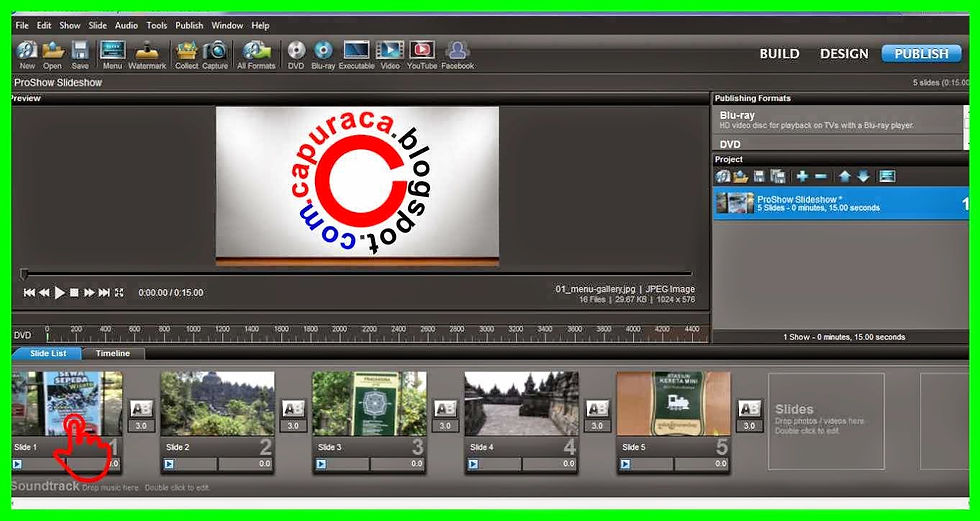Viewport: 980px width, 521px height.
Task: Open the Audio menu
Action: coord(126,26)
